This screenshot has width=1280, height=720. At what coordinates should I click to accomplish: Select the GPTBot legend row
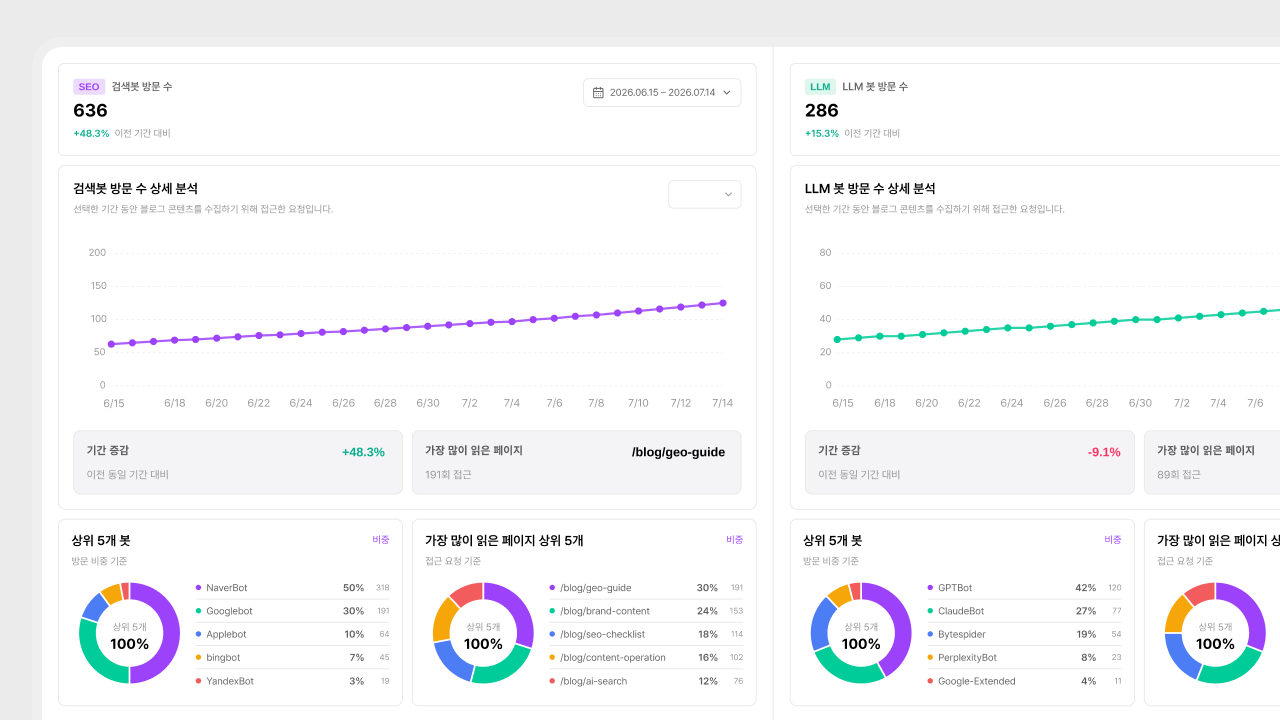point(1024,588)
